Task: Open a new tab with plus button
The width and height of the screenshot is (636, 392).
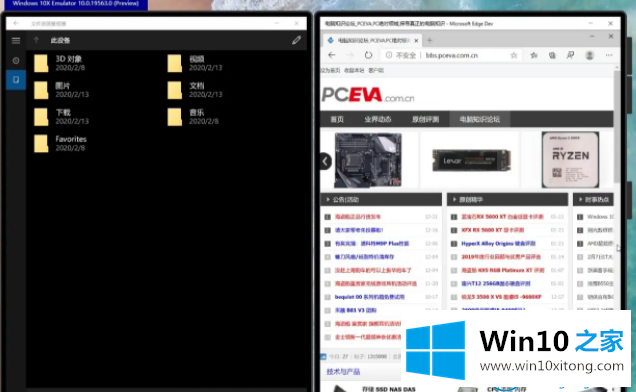Action: (430, 40)
